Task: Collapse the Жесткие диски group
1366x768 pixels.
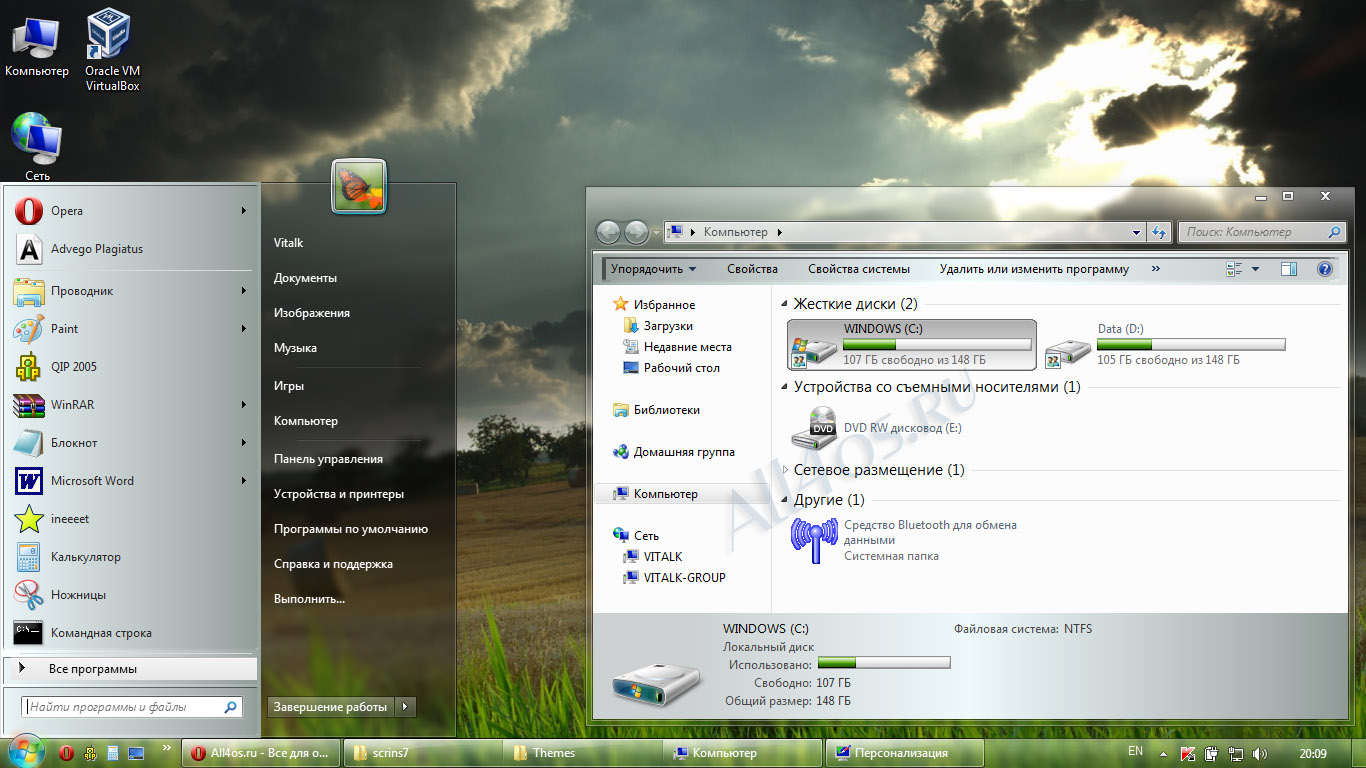Action: tap(786, 304)
